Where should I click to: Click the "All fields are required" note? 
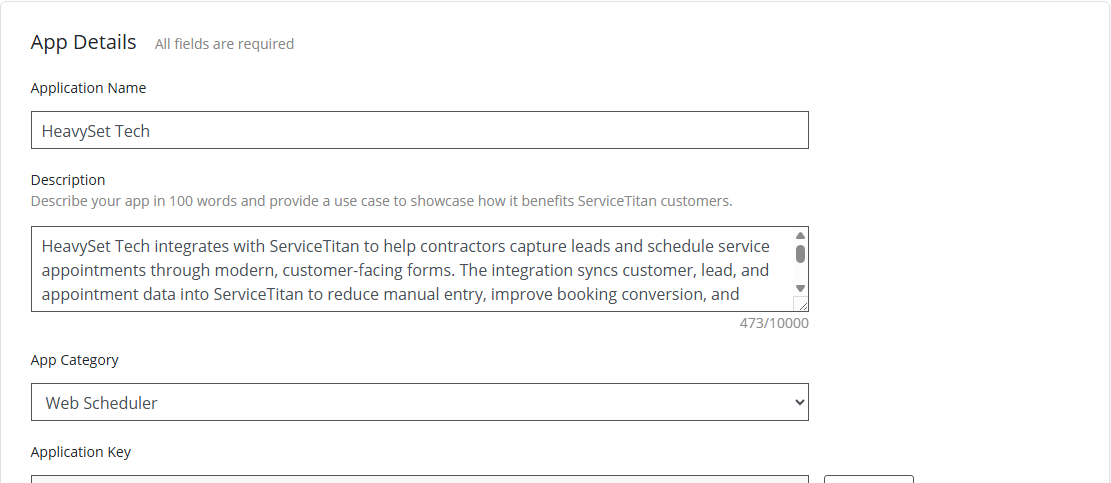click(x=224, y=44)
